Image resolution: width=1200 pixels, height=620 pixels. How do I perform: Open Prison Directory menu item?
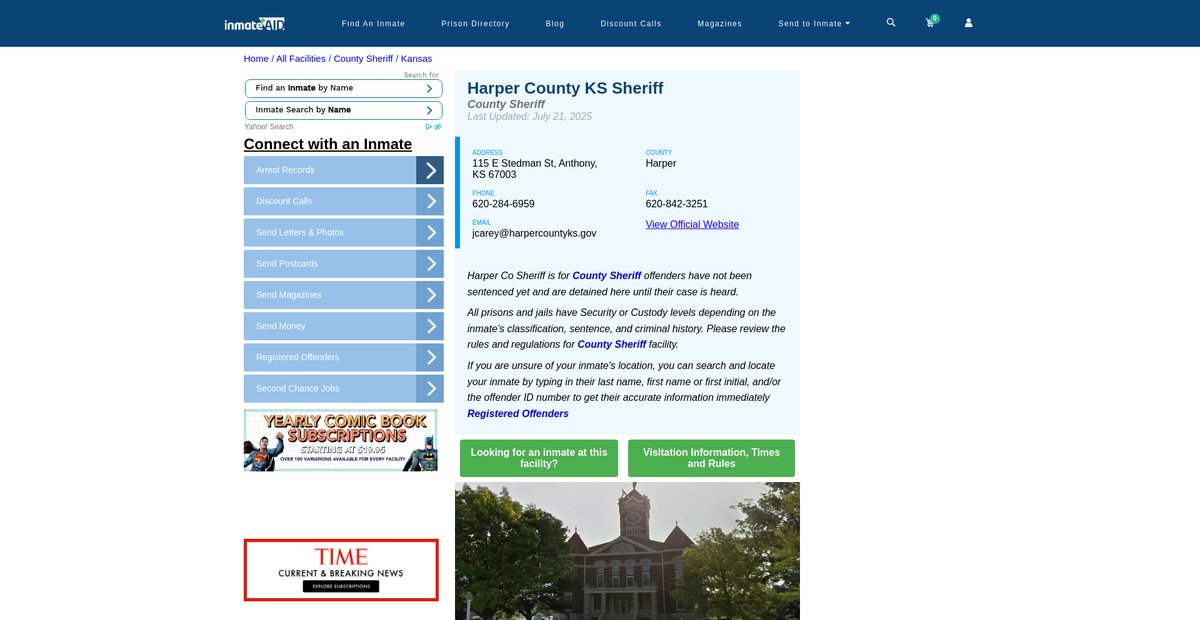tap(475, 23)
